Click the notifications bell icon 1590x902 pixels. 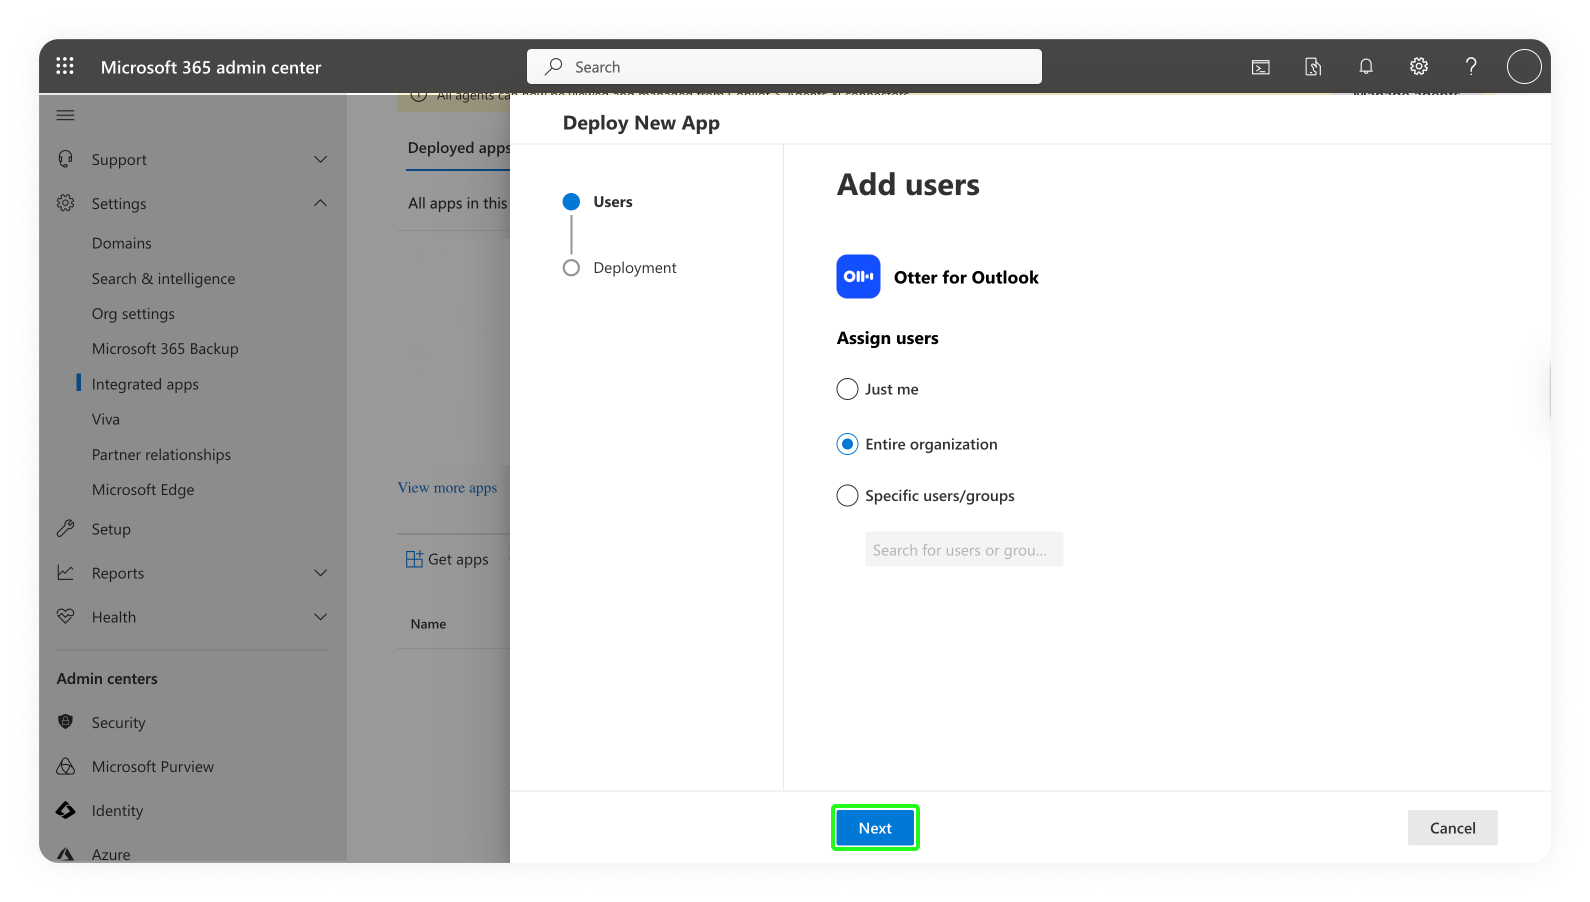click(x=1365, y=67)
